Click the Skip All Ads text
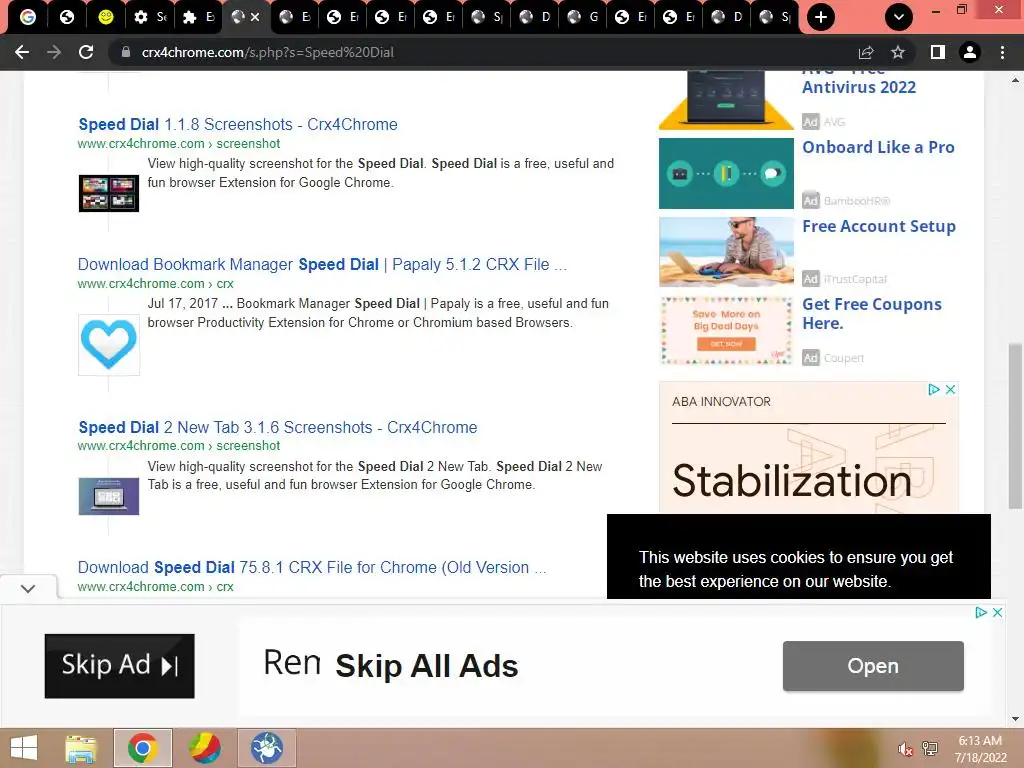This screenshot has height=768, width=1024. [426, 666]
